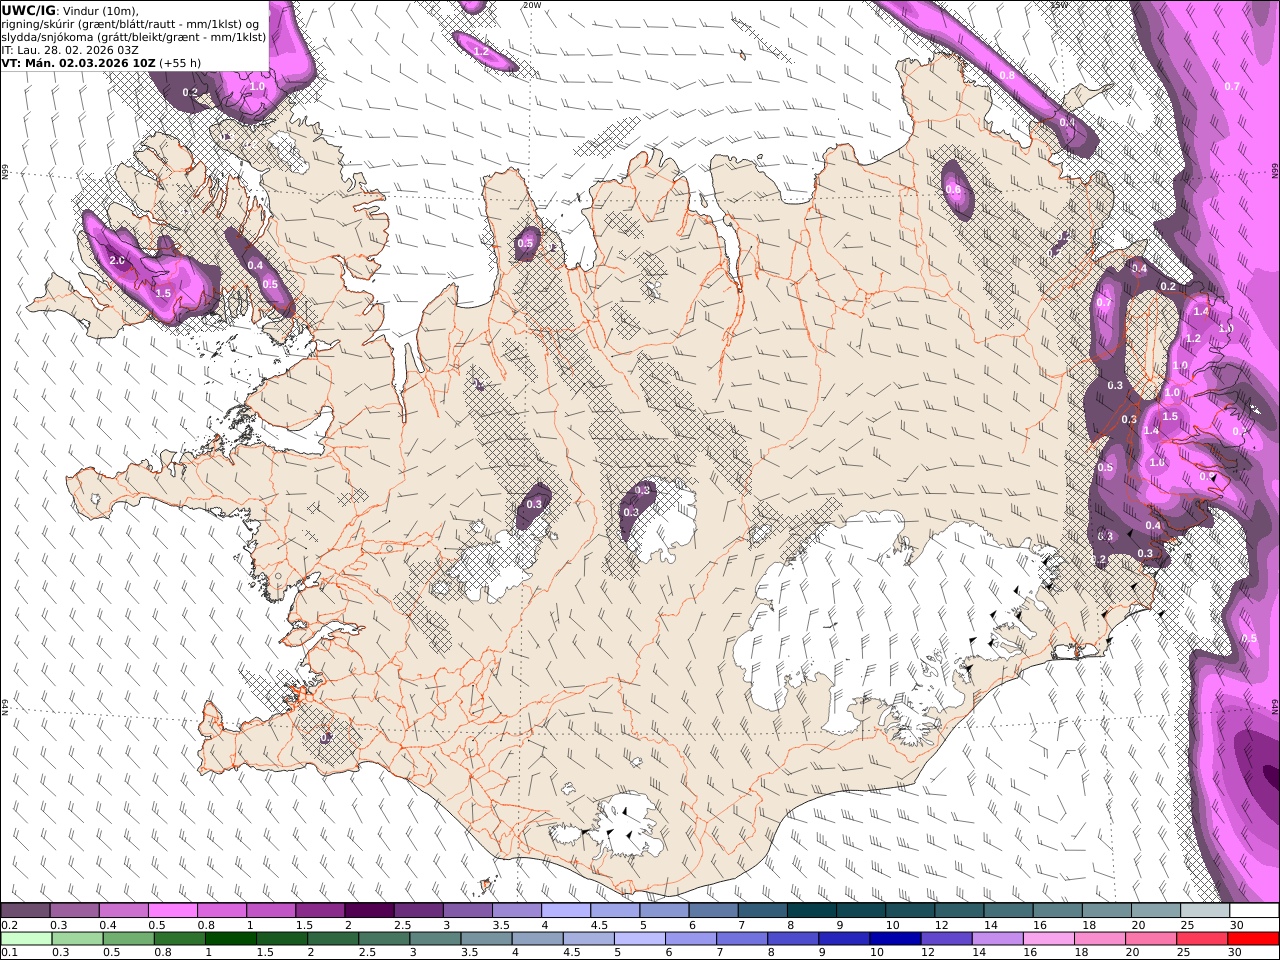1280x960 pixels.
Task: Click the '66N' latitude label on the right edge
Action: click(1275, 172)
